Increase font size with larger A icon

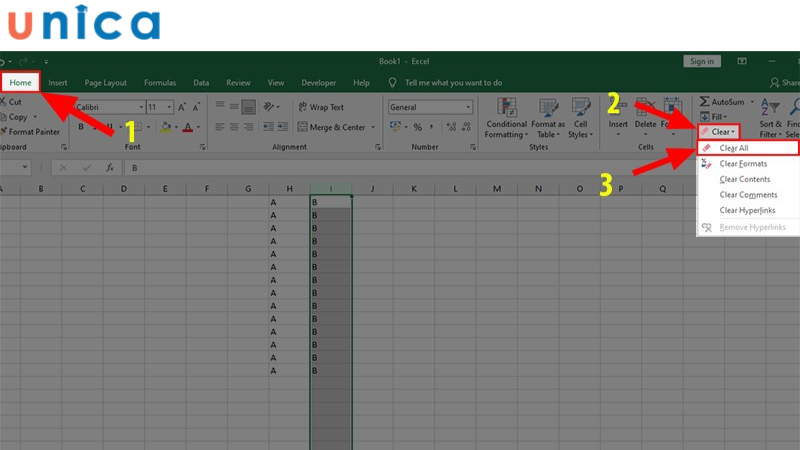pyautogui.click(x=182, y=107)
